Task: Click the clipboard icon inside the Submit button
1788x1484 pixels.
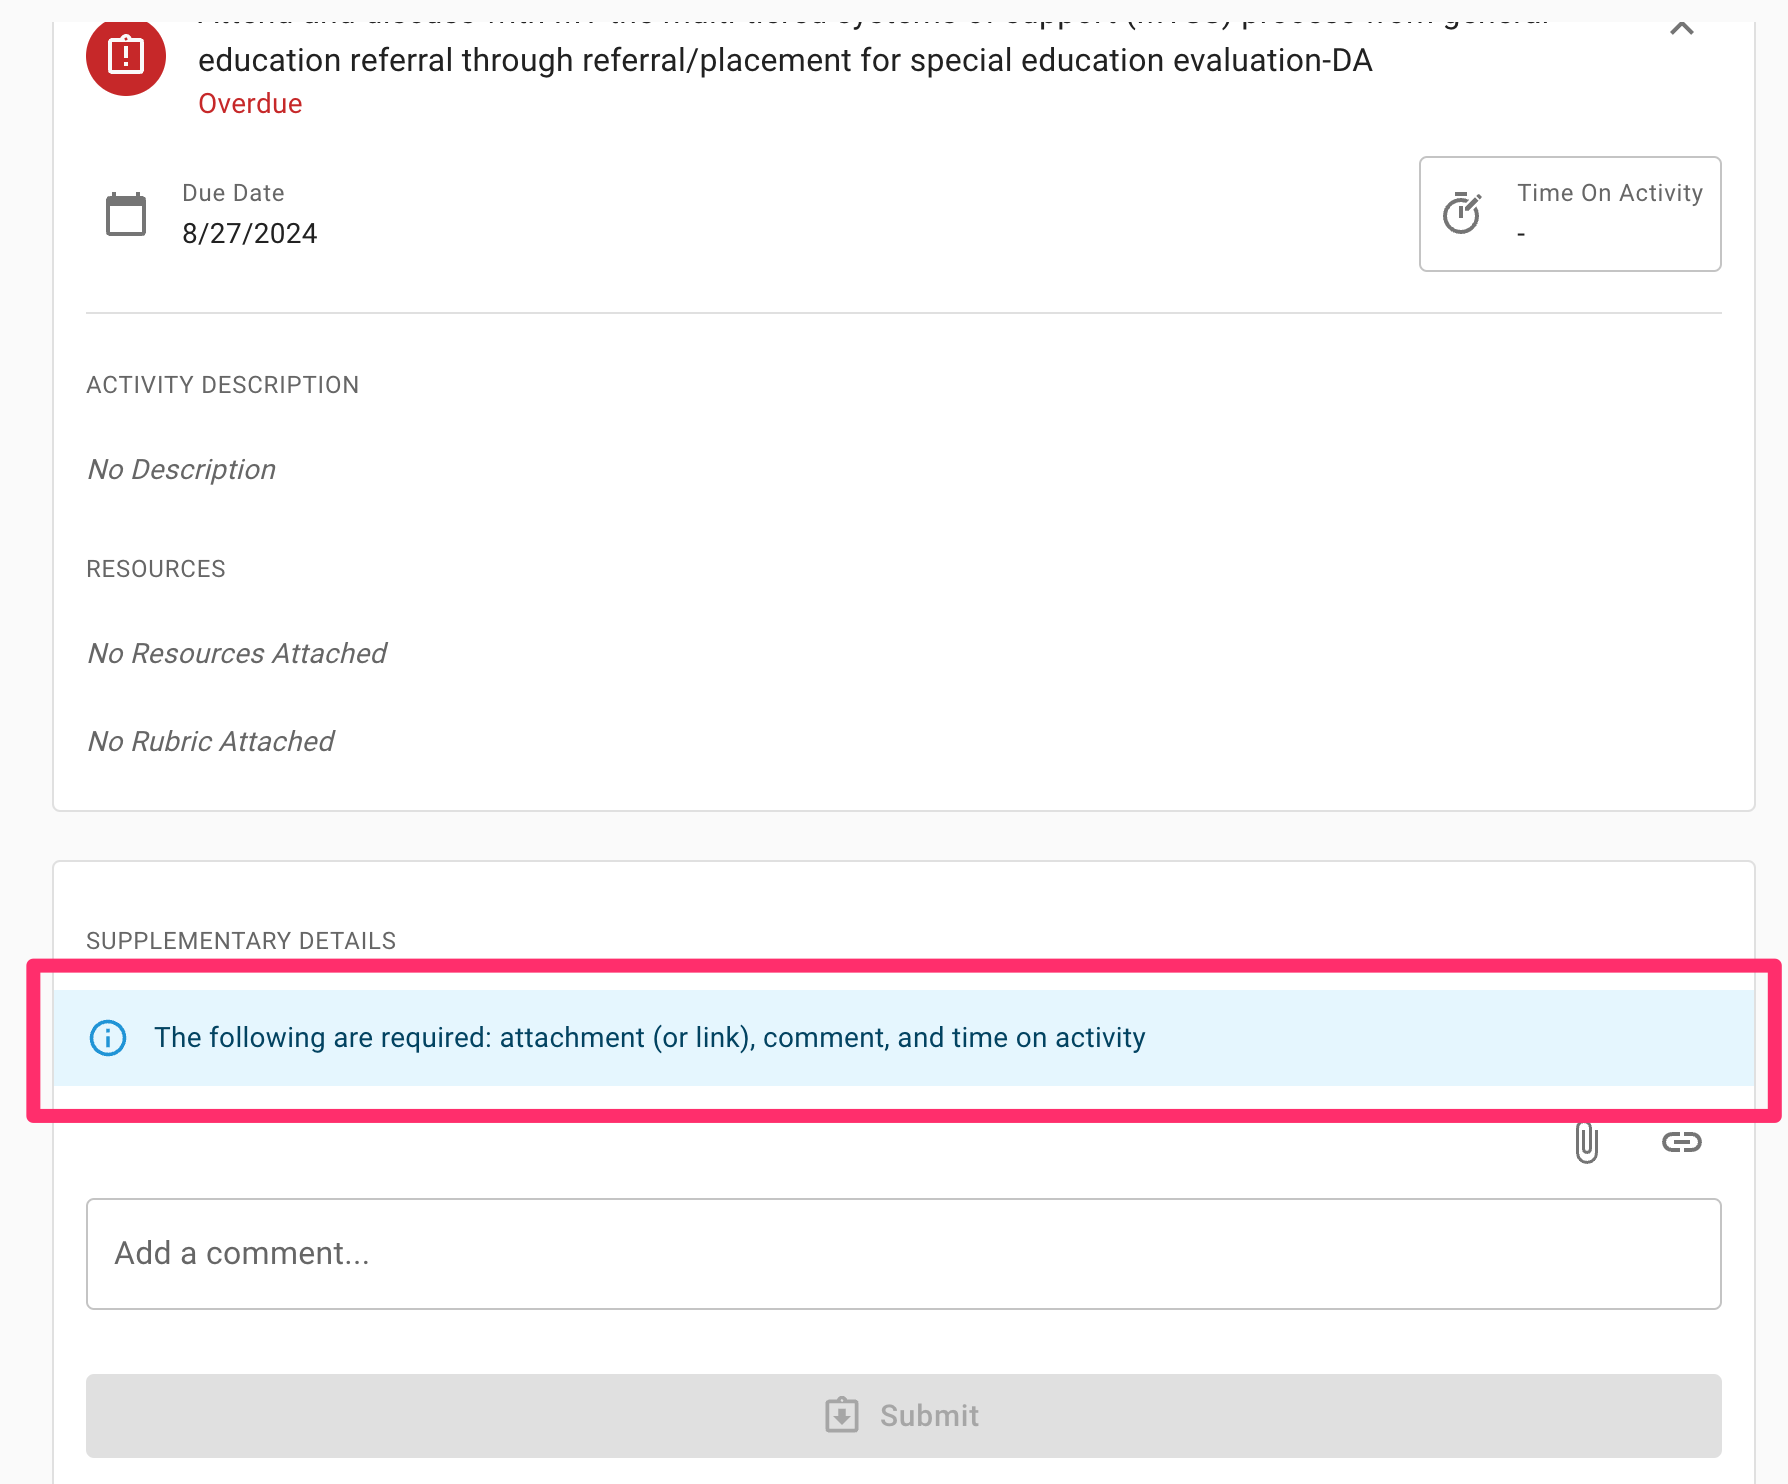Action: click(843, 1414)
